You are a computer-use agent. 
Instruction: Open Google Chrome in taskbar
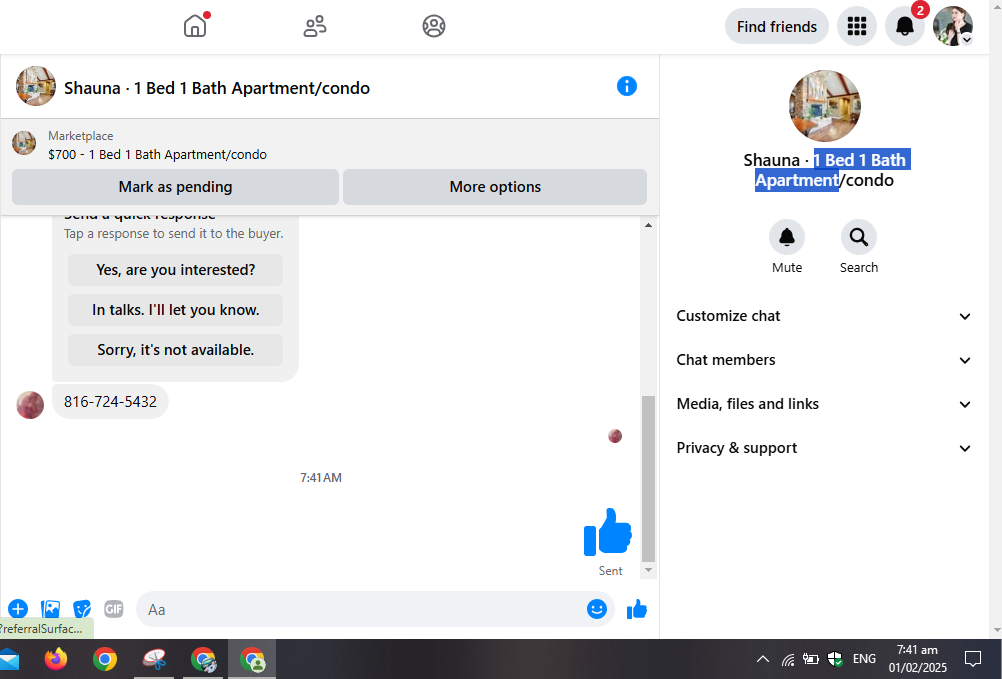click(105, 659)
